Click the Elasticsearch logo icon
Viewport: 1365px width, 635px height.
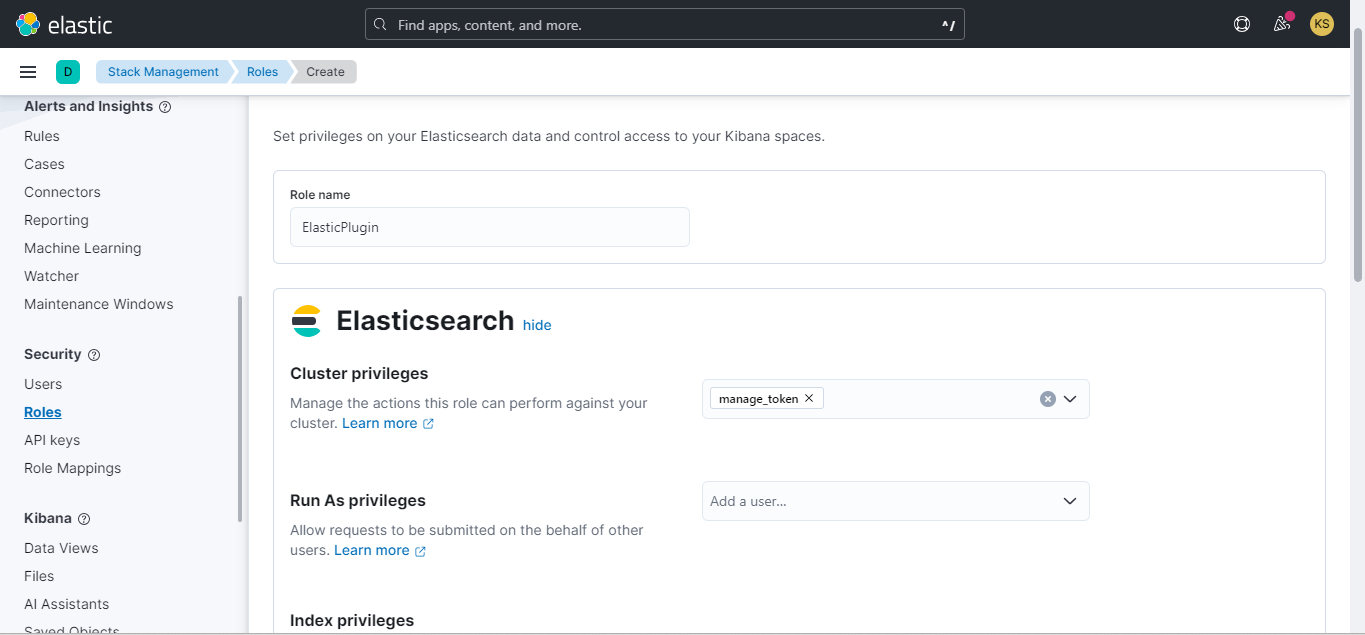306,321
